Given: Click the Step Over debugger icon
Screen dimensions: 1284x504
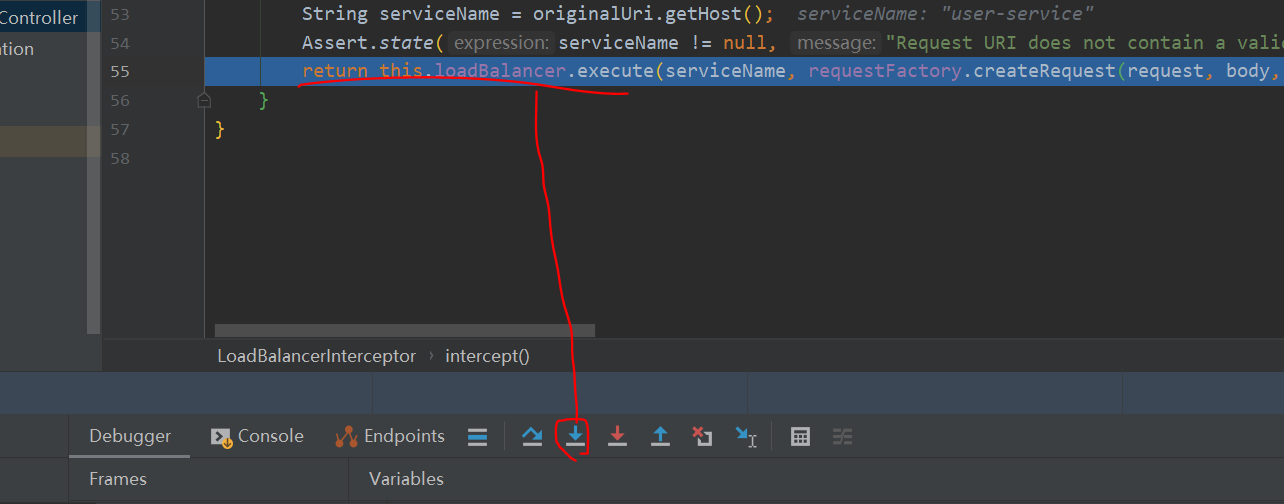Looking at the screenshot, I should [x=532, y=436].
